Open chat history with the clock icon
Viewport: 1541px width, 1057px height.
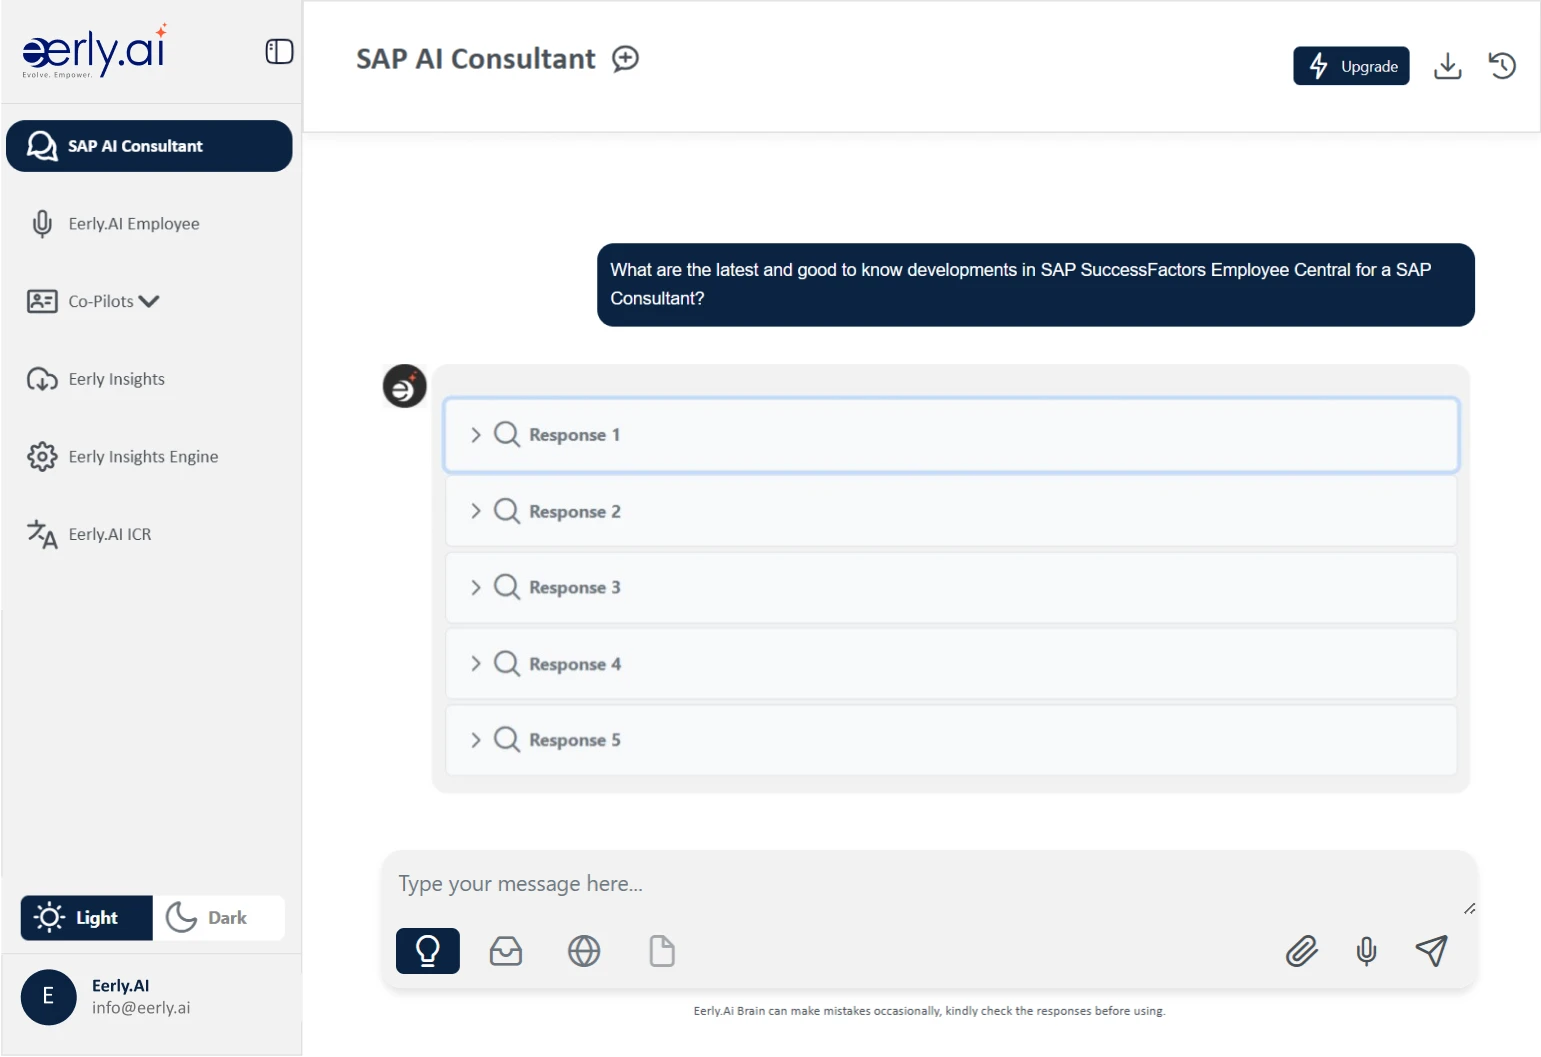(x=1502, y=65)
